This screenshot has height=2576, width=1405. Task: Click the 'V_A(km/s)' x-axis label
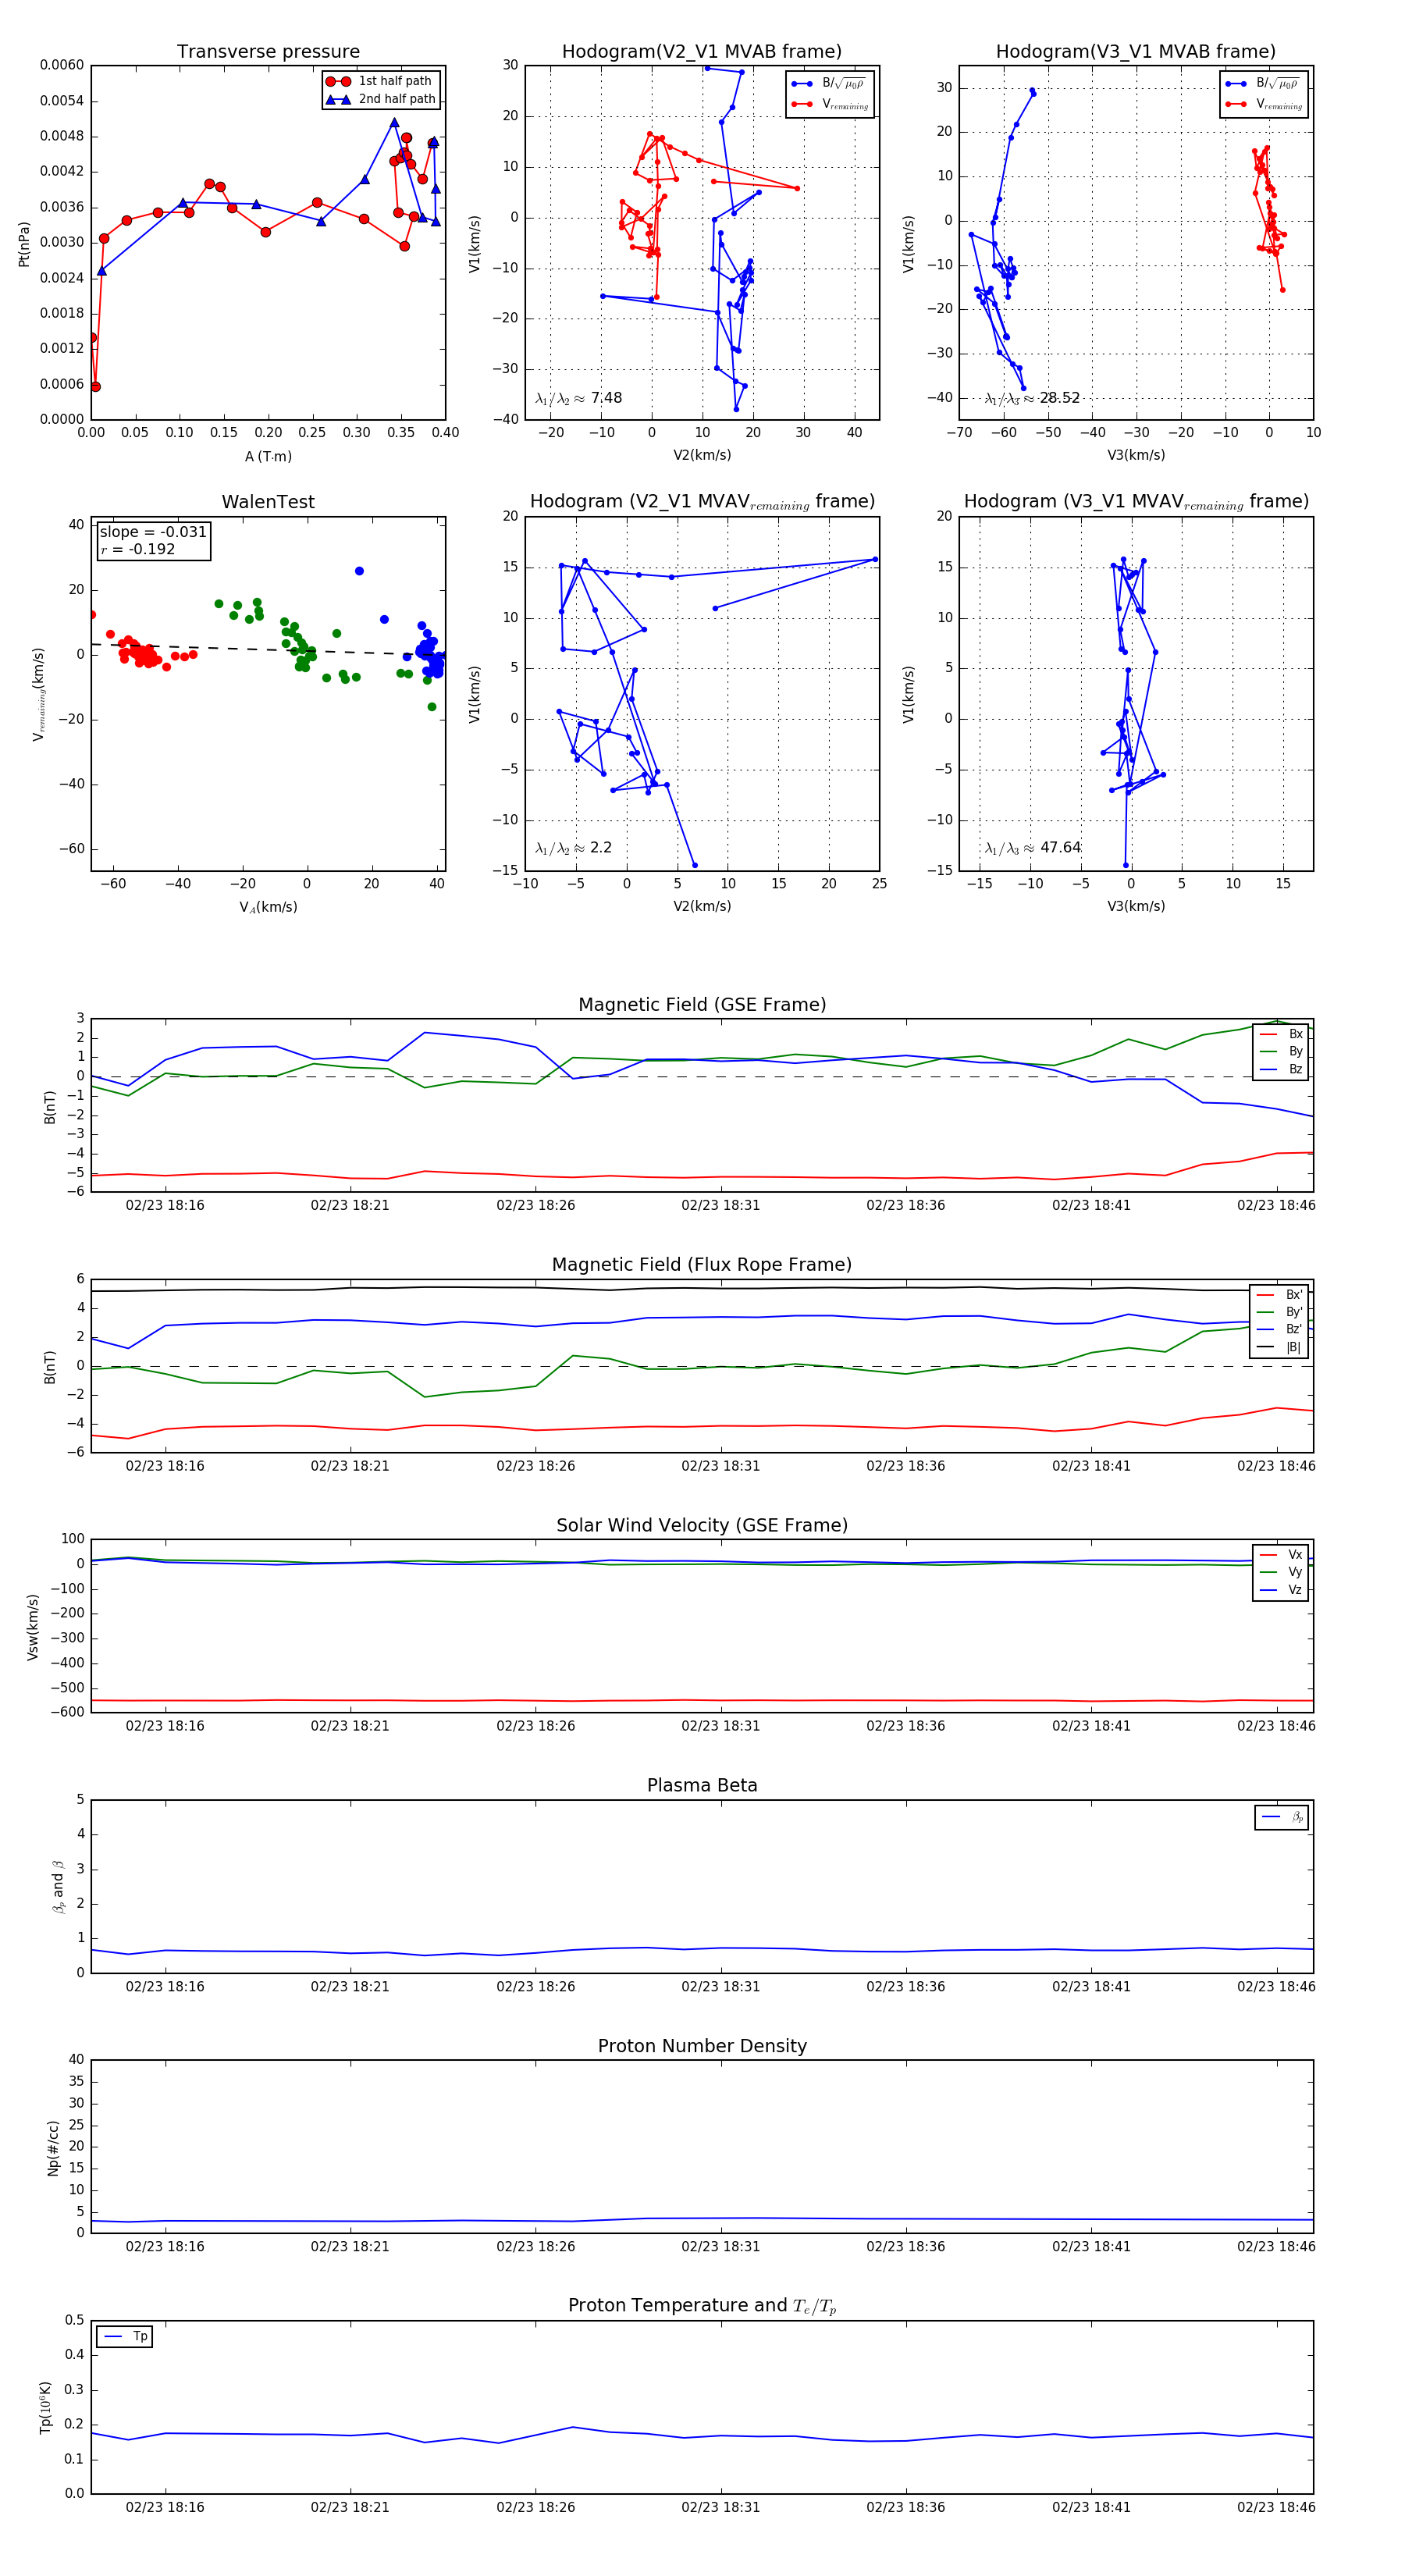(x=268, y=907)
